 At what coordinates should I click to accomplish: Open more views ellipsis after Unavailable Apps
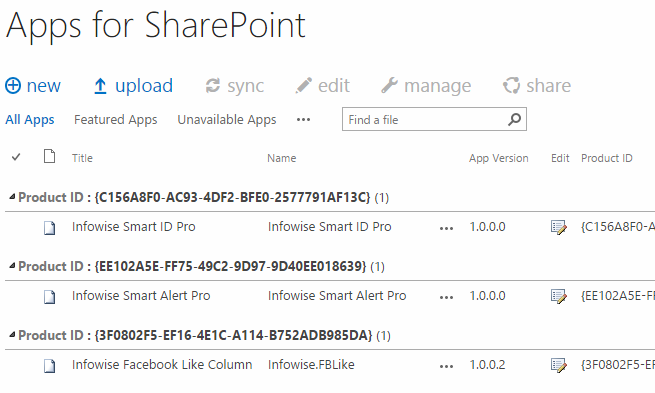(x=303, y=120)
